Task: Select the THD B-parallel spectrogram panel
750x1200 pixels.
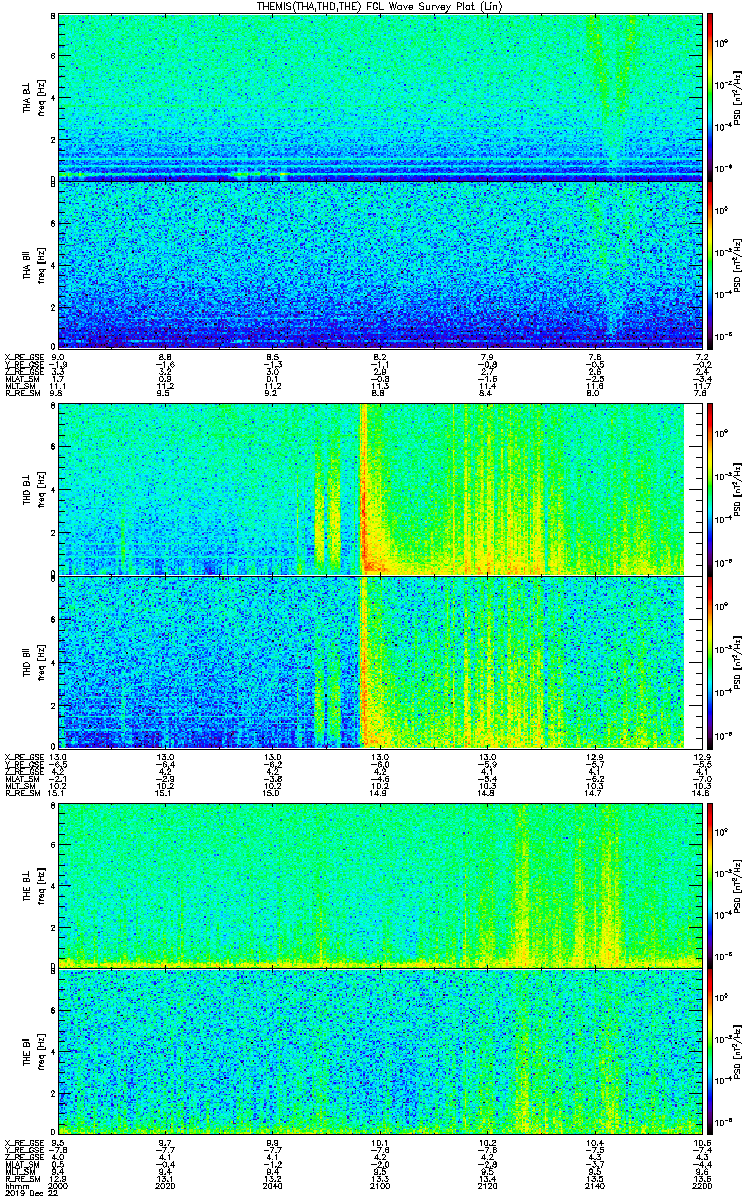Action: tap(371, 662)
